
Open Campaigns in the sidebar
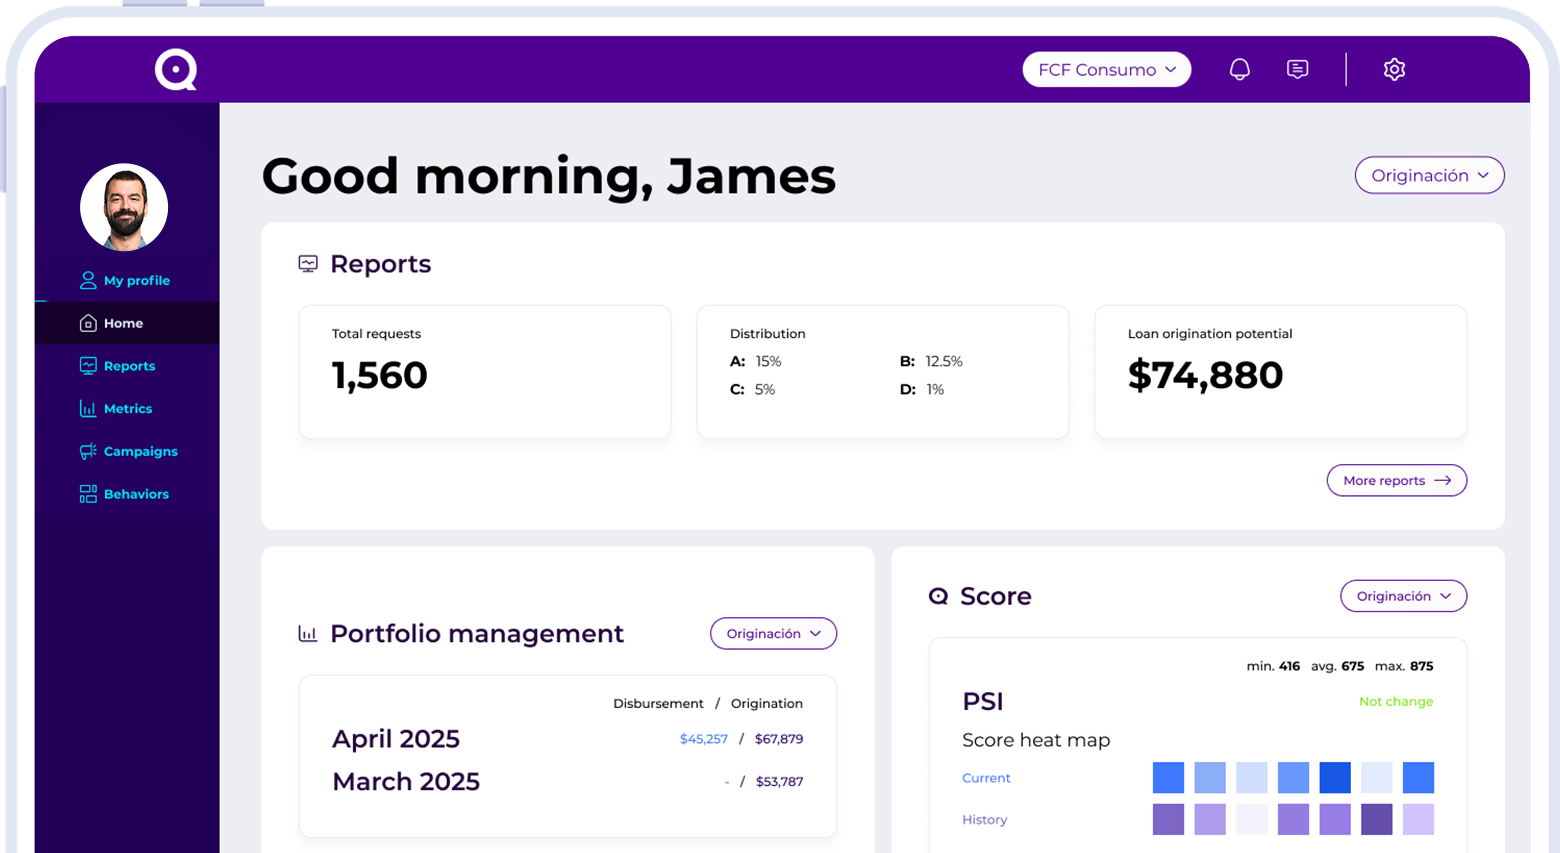click(x=127, y=451)
